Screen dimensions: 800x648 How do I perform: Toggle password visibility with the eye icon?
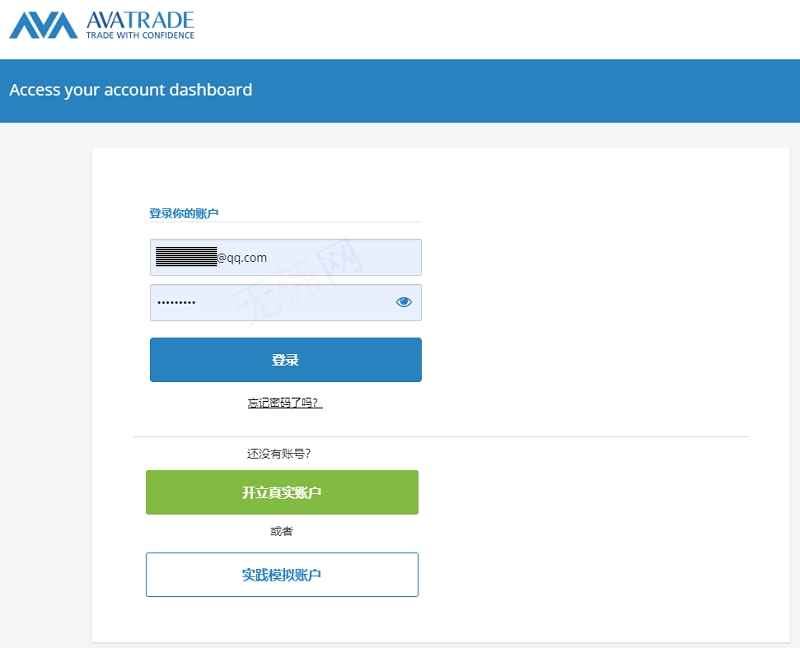click(x=404, y=302)
